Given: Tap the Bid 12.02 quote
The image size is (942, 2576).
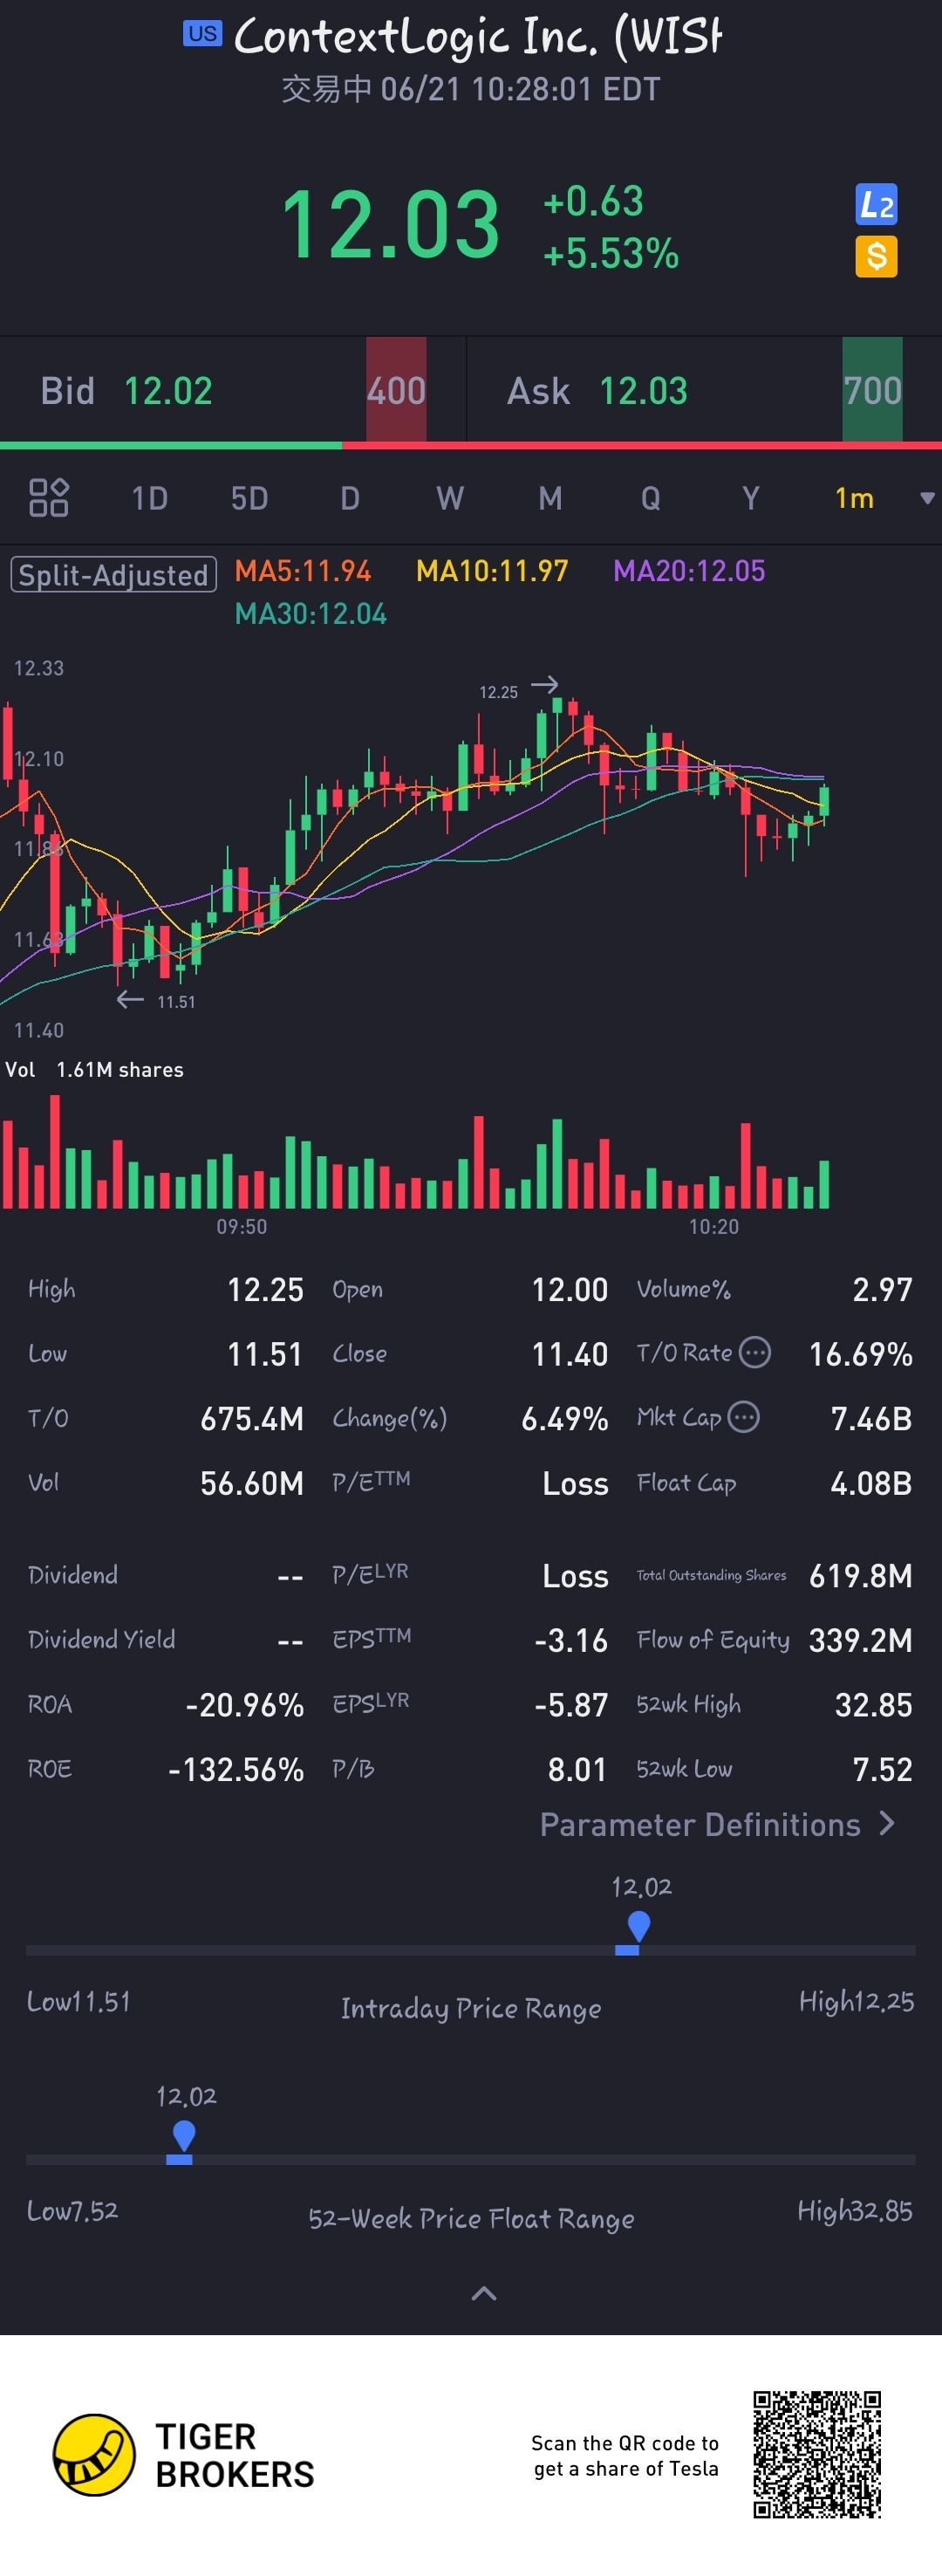Looking at the screenshot, I should [x=126, y=391].
